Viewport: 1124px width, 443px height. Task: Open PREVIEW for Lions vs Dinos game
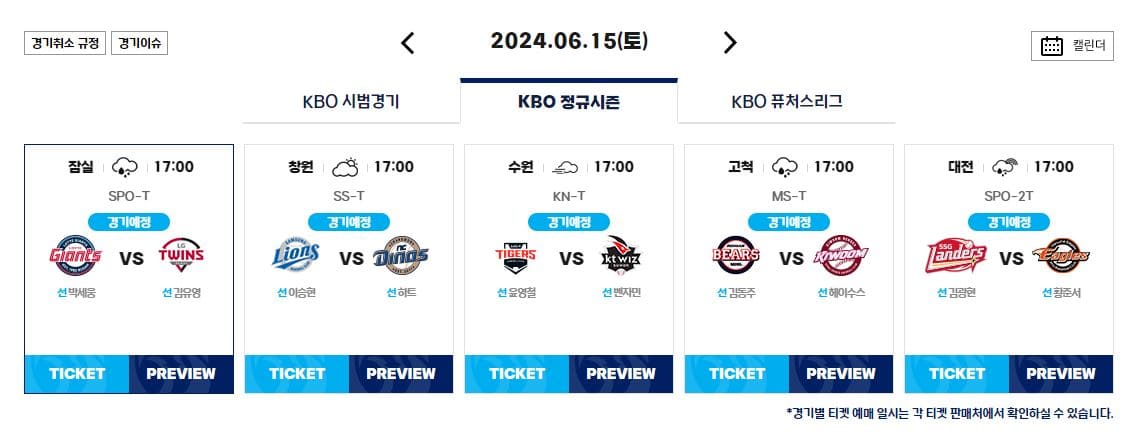click(401, 373)
